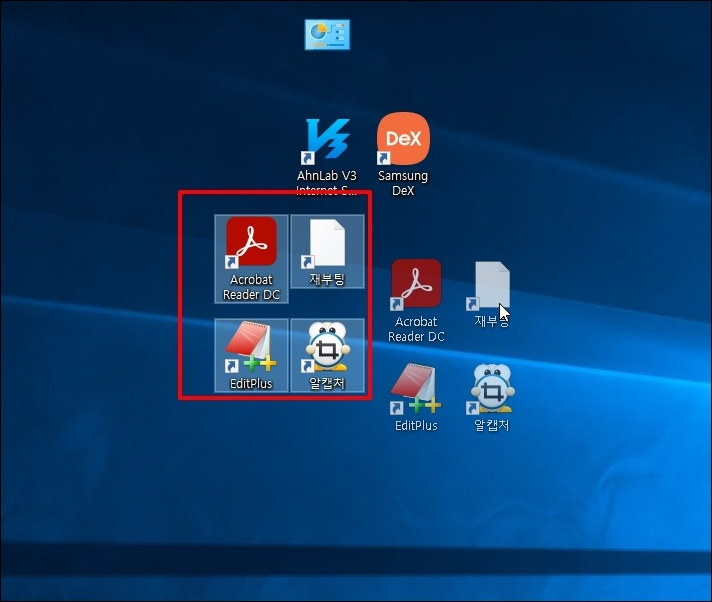Click the highlighted Acrobat Reader DC shortcut
The width and height of the screenshot is (712, 602).
click(251, 259)
